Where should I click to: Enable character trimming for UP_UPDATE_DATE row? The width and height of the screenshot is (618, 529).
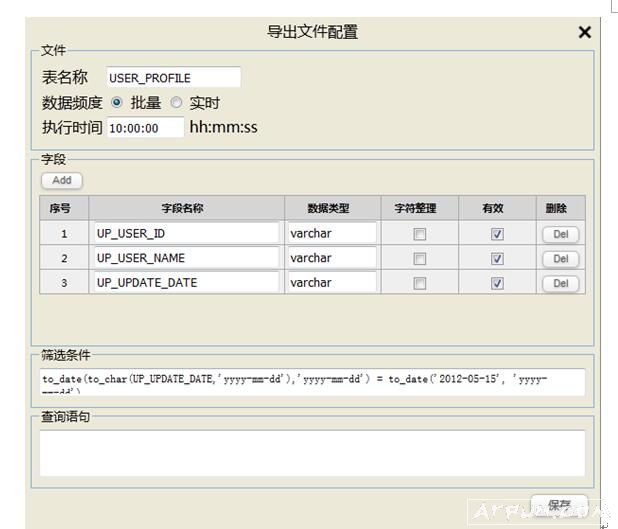pos(420,284)
